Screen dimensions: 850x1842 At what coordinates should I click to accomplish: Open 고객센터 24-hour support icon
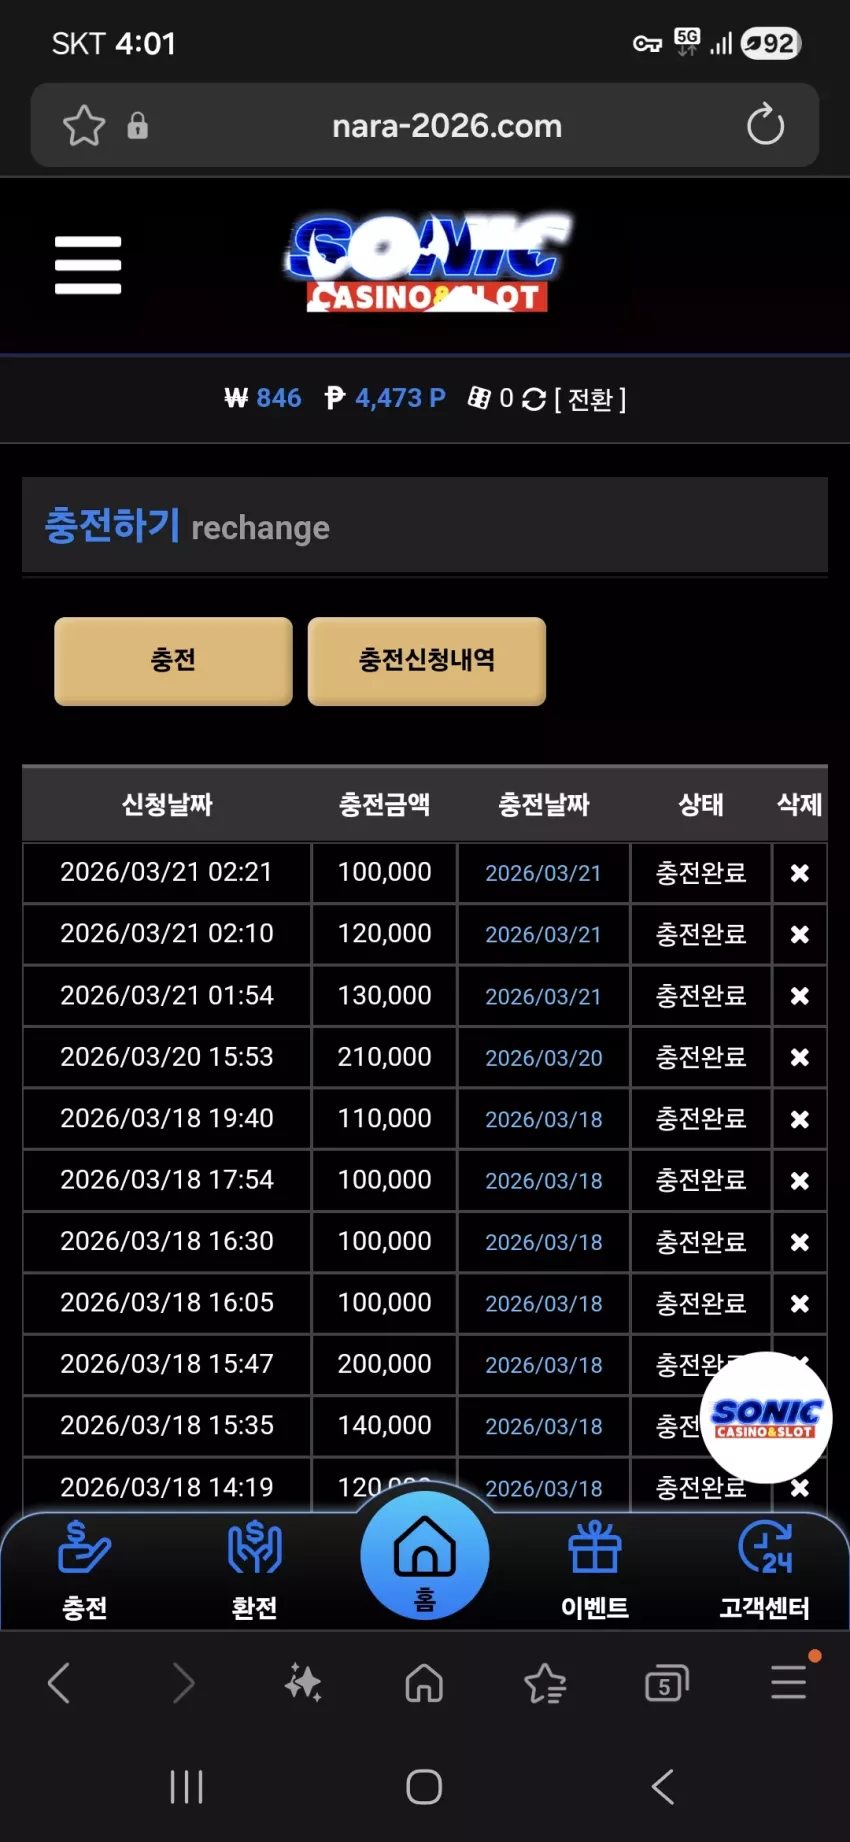[x=765, y=1569]
